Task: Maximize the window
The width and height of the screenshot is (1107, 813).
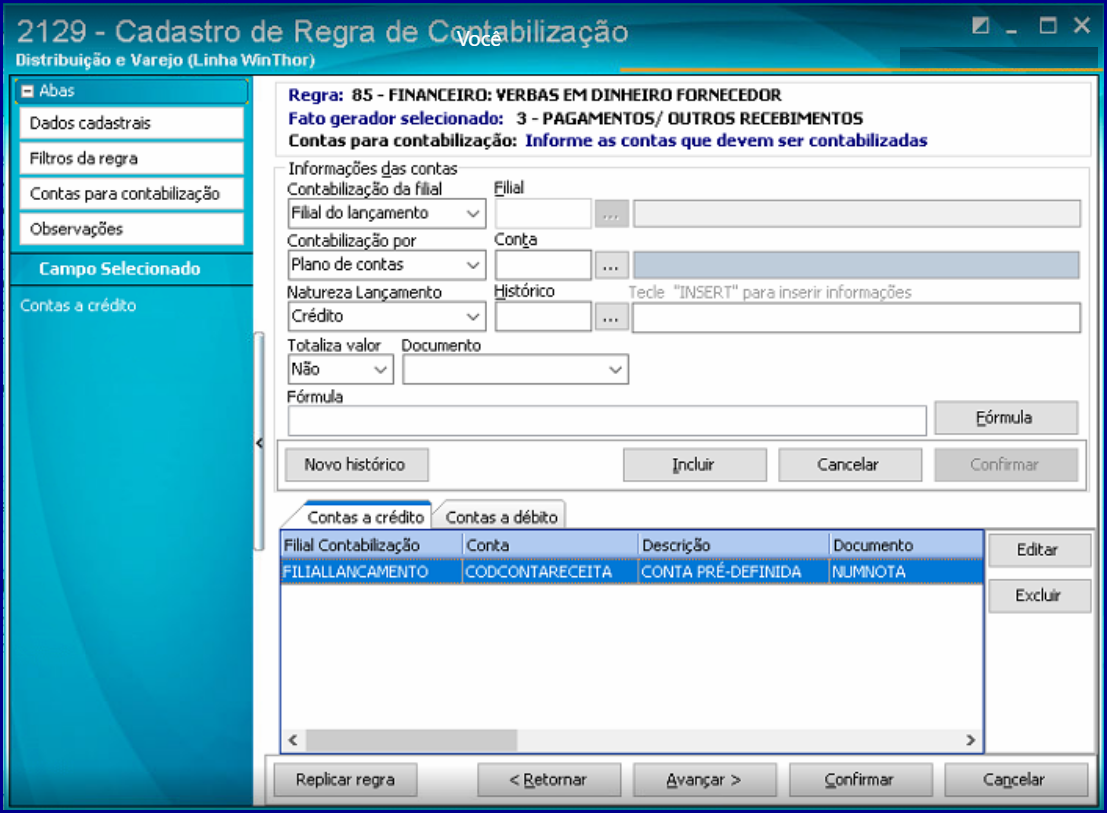Action: 1048,26
